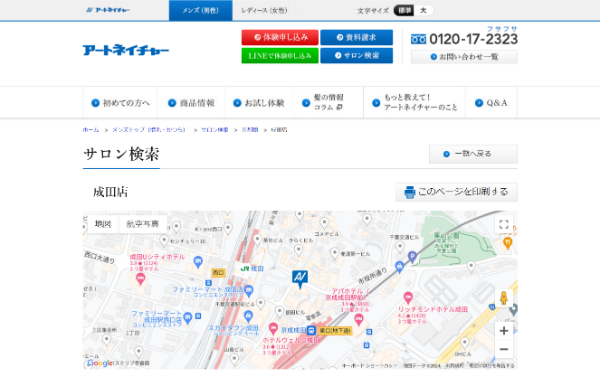The width and height of the screenshot is (600, 377).
Task: Click 地図の誤りを報告する link
Action: point(492,366)
